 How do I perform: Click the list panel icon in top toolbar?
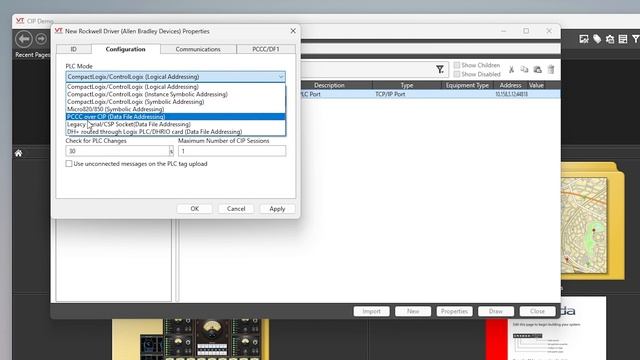click(x=623, y=39)
